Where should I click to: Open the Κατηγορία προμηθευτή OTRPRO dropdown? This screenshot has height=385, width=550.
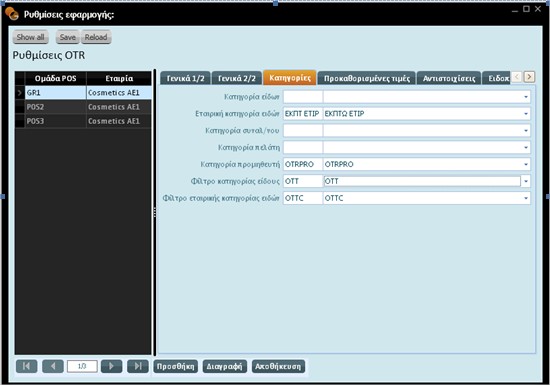pos(526,164)
